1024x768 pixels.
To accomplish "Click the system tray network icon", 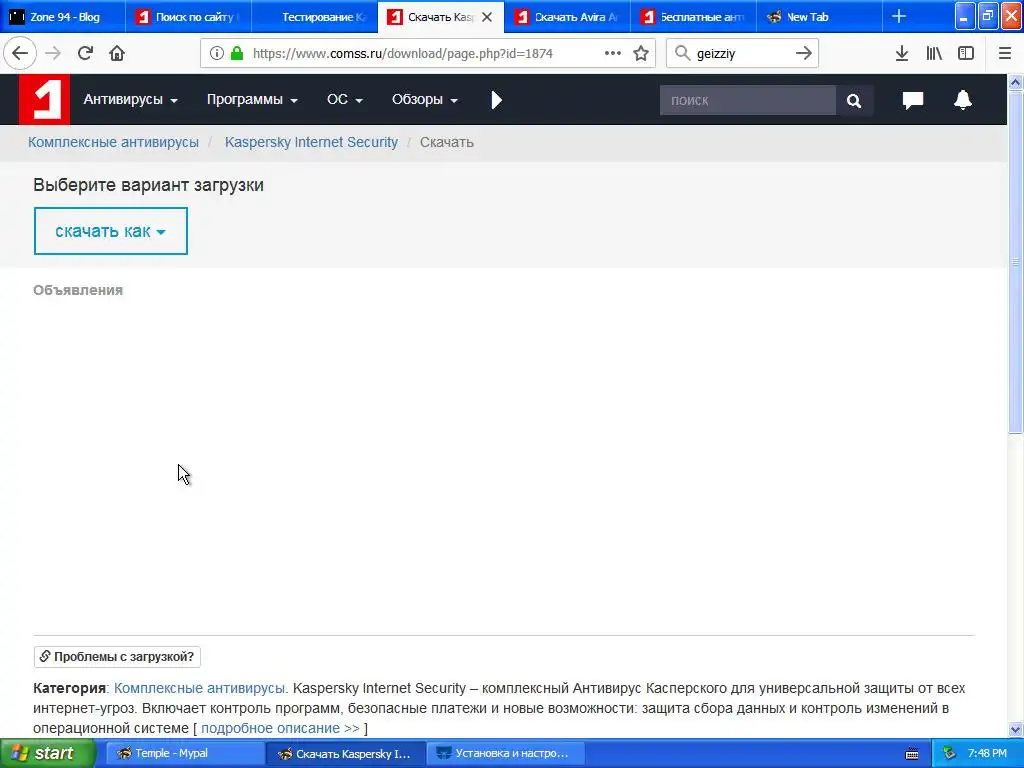I will tap(950, 754).
